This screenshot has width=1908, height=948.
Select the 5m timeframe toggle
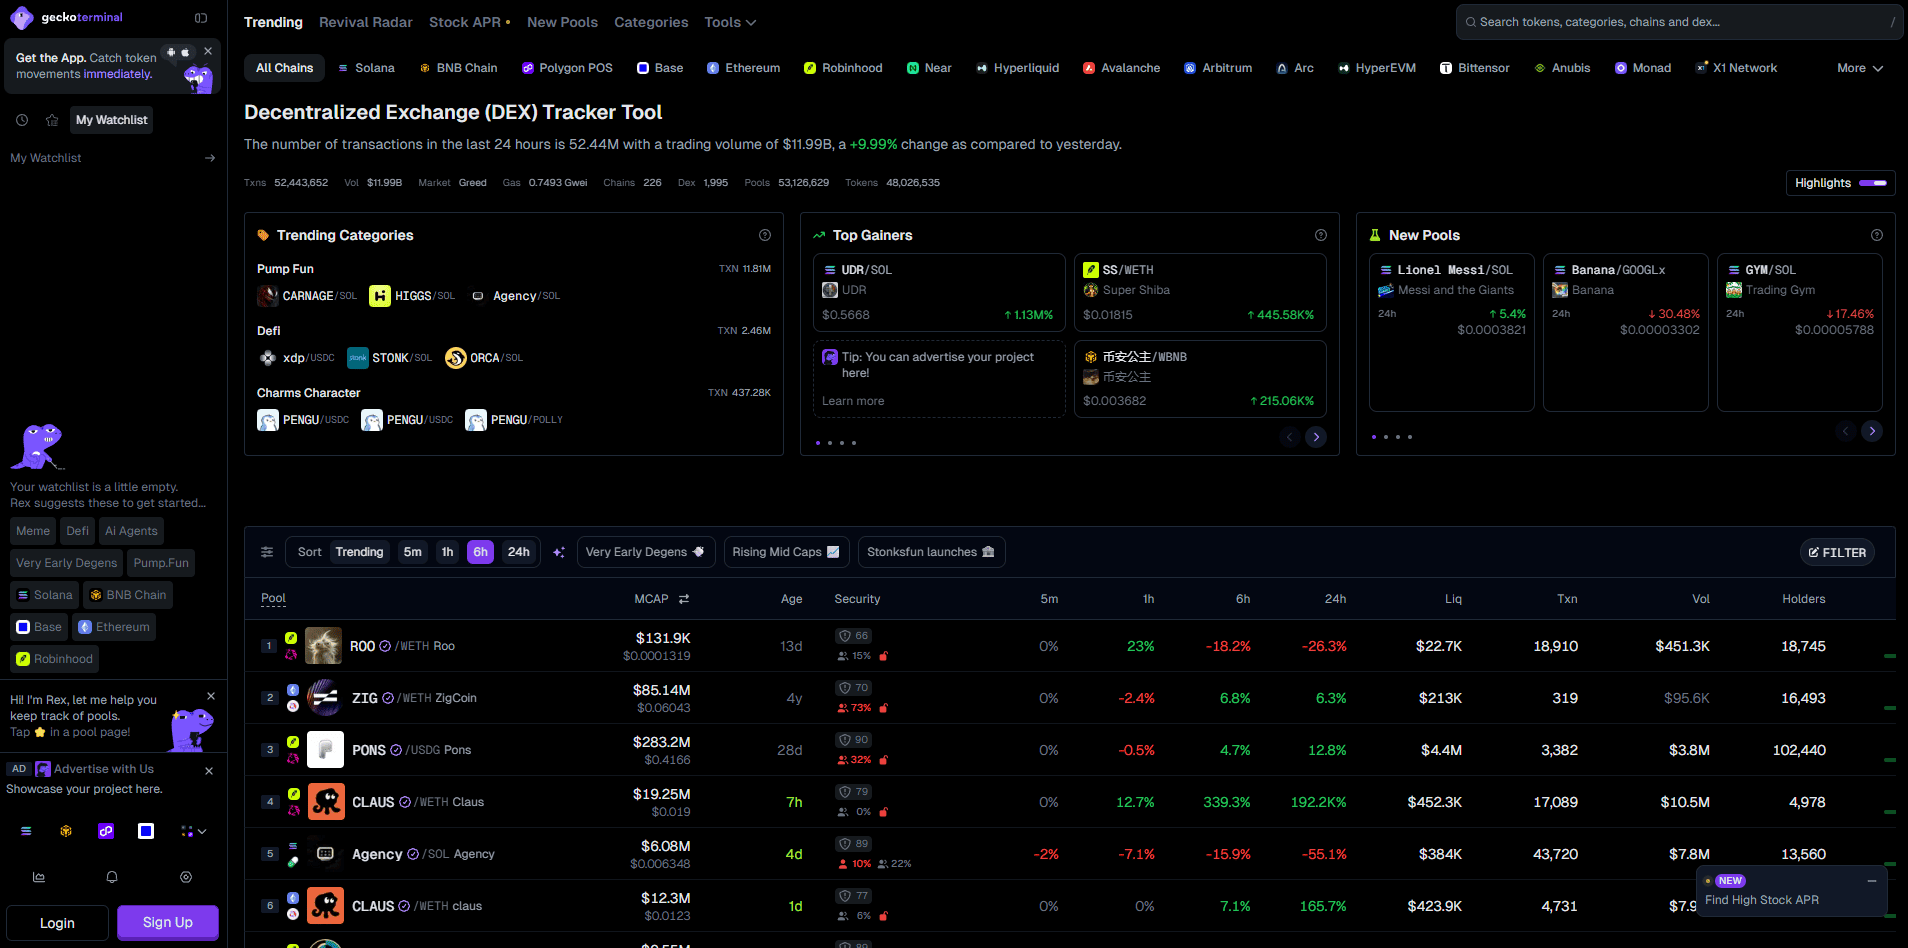click(413, 552)
